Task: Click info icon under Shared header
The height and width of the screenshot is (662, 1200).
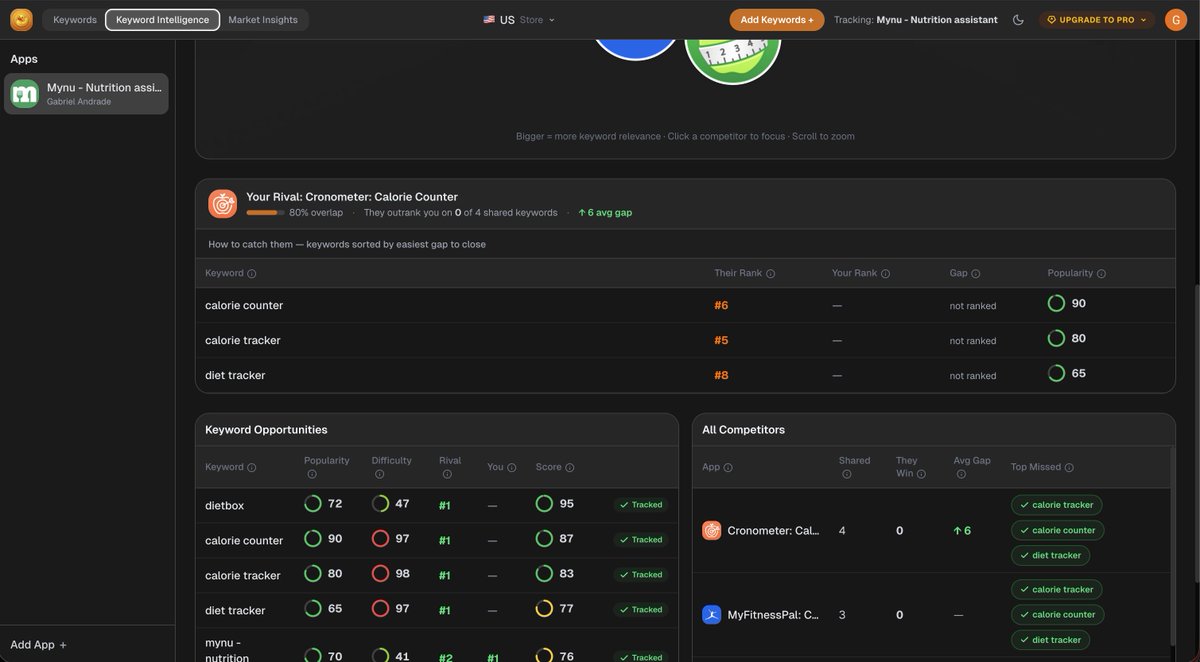Action: point(847,475)
